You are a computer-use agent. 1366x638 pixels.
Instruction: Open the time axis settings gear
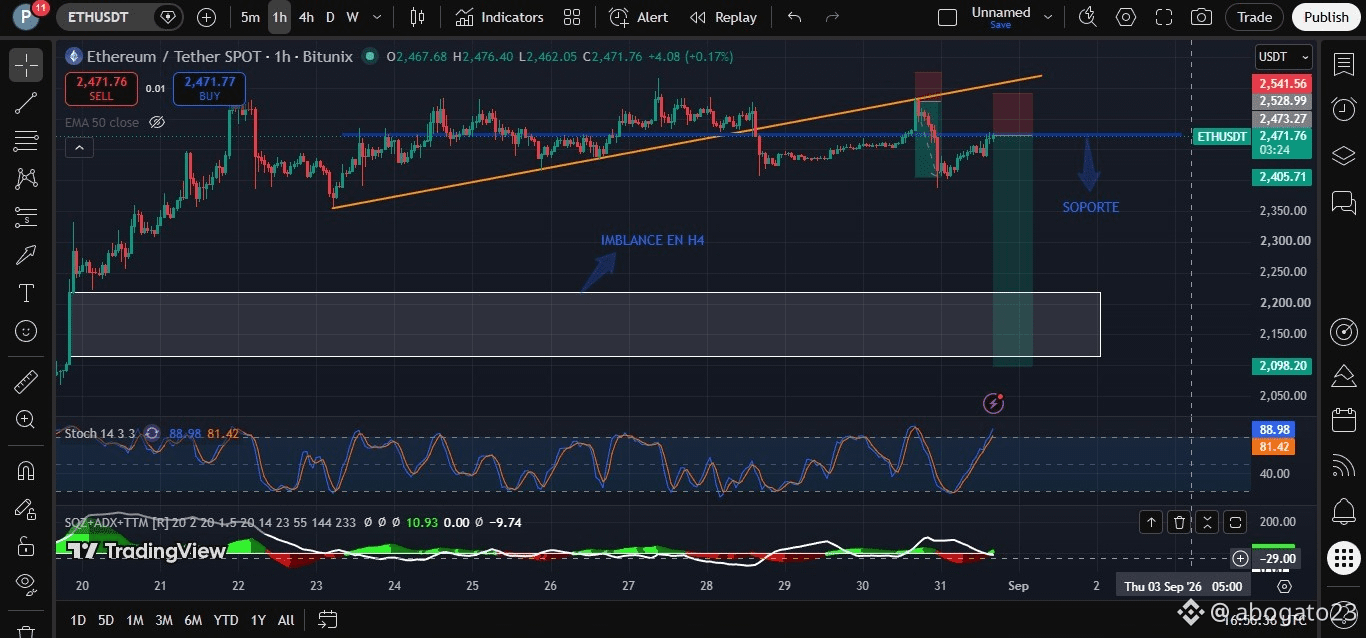[1284, 586]
